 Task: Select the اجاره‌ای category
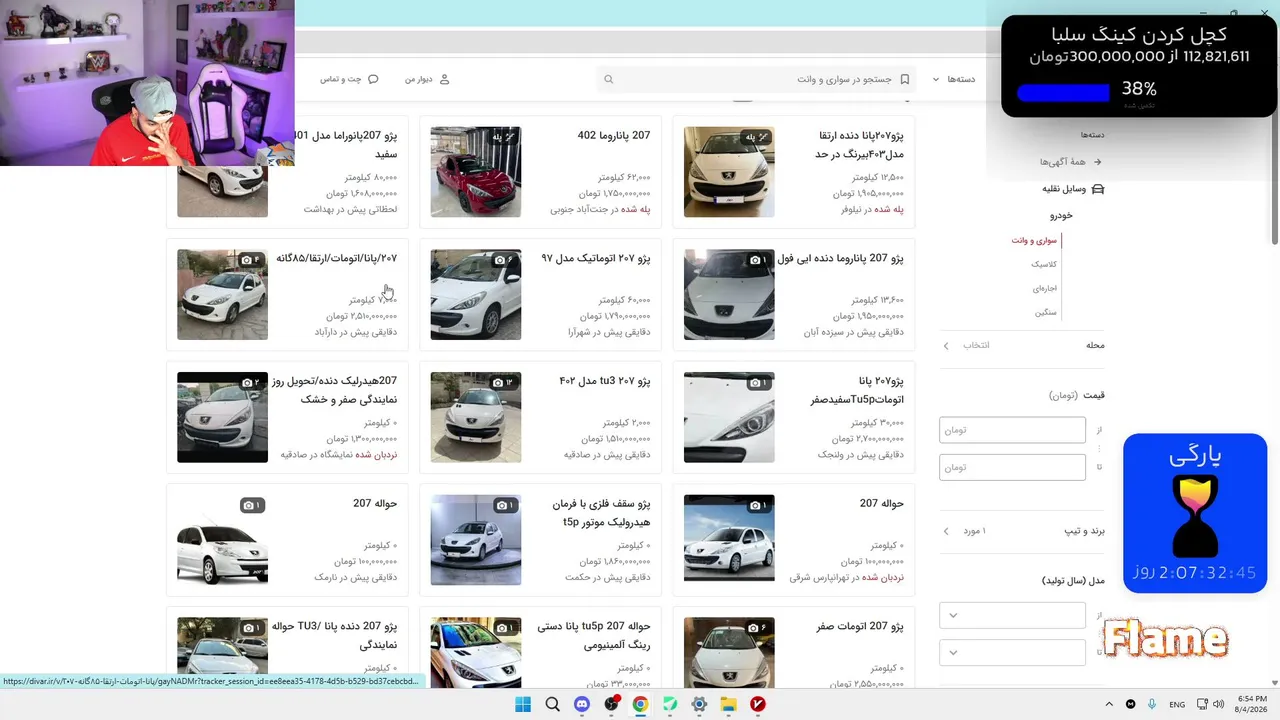[1045, 288]
